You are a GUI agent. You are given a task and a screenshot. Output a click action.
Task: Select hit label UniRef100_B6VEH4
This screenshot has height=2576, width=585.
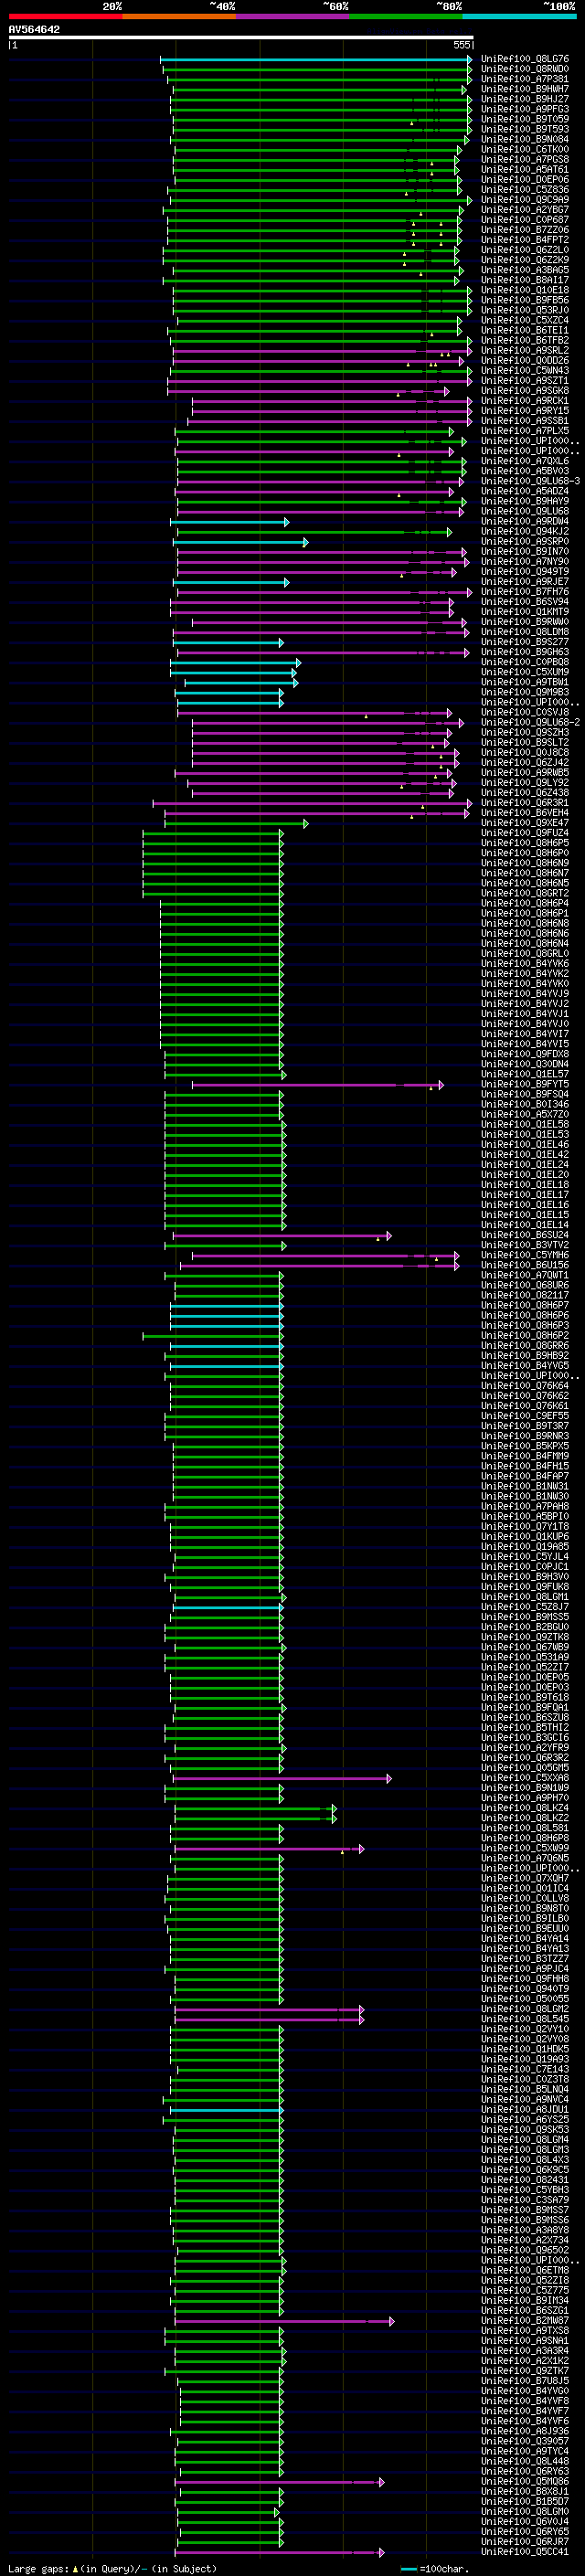pos(525,813)
